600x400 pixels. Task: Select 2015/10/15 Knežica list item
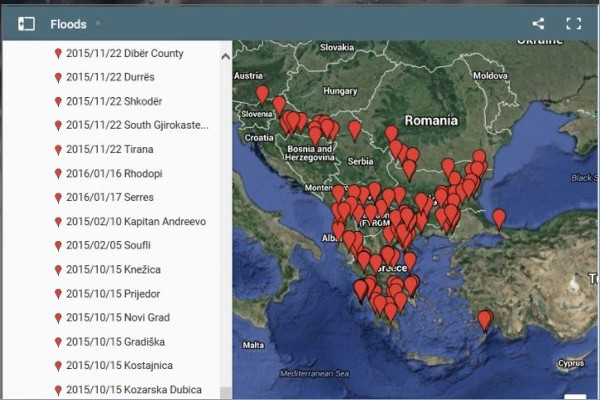113,269
